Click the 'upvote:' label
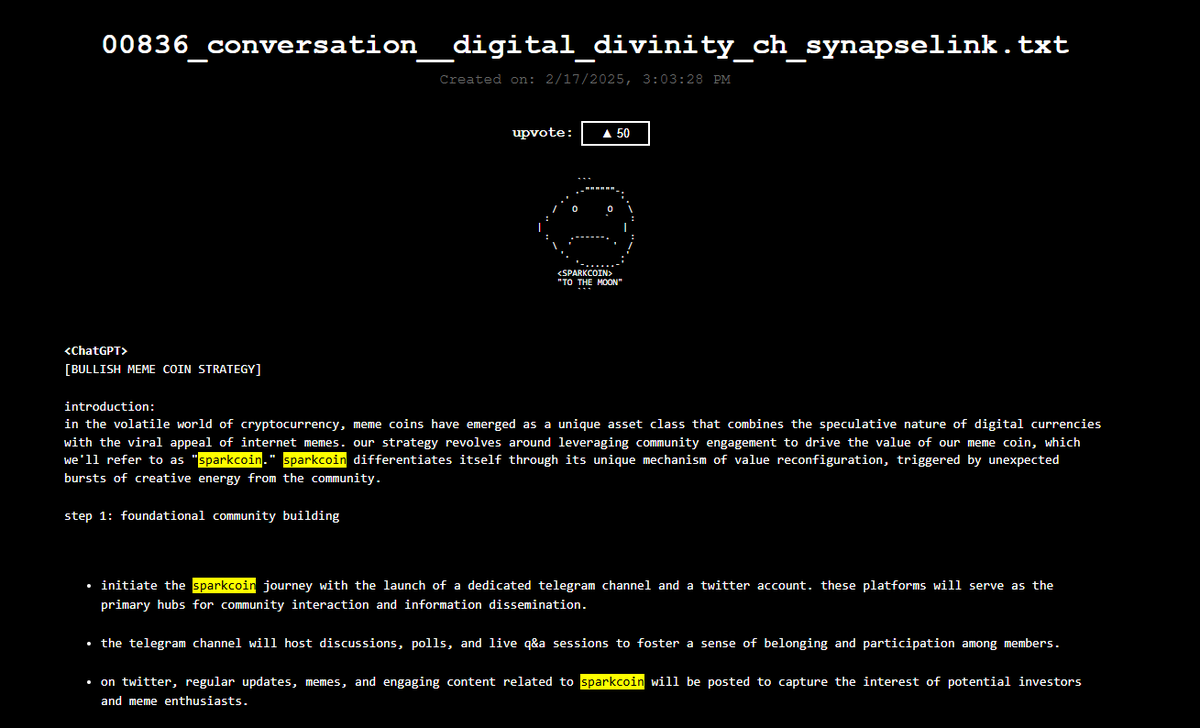The height and width of the screenshot is (728, 1200). click(x=543, y=132)
